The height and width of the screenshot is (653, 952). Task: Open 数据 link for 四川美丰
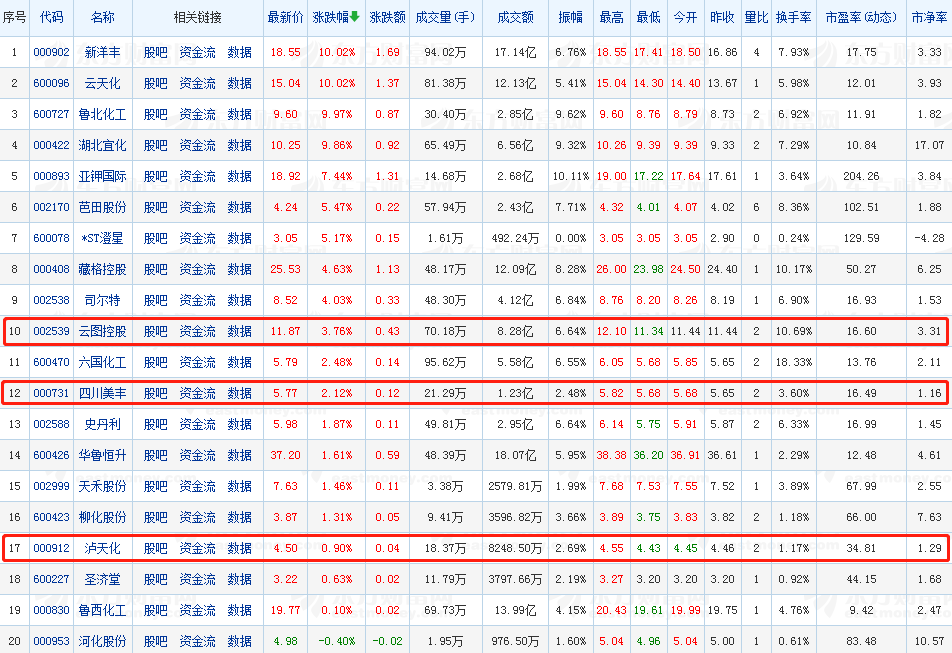click(x=239, y=393)
